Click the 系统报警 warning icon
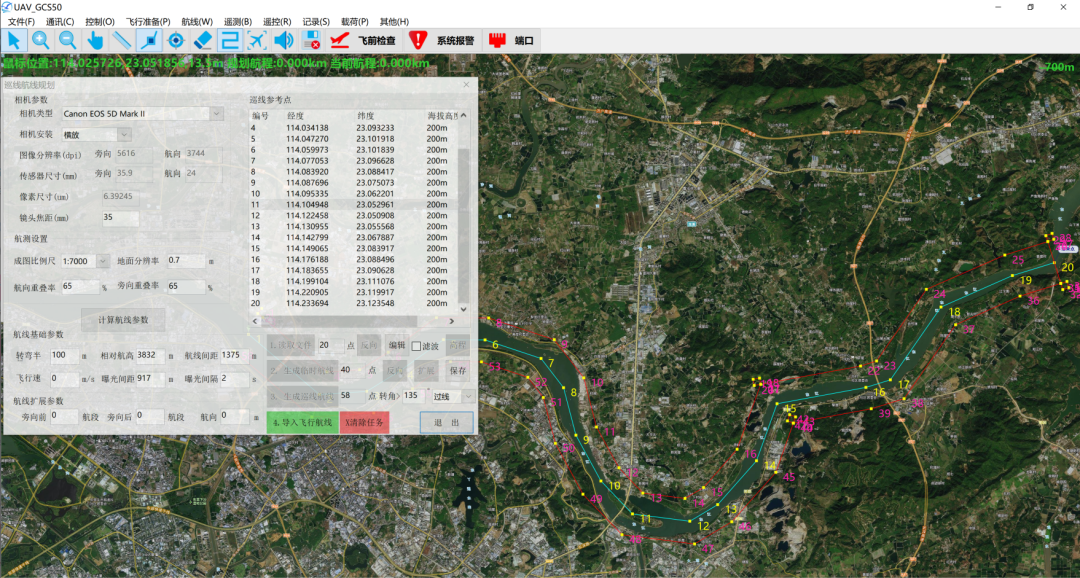Image resolution: width=1080 pixels, height=578 pixels. [418, 40]
